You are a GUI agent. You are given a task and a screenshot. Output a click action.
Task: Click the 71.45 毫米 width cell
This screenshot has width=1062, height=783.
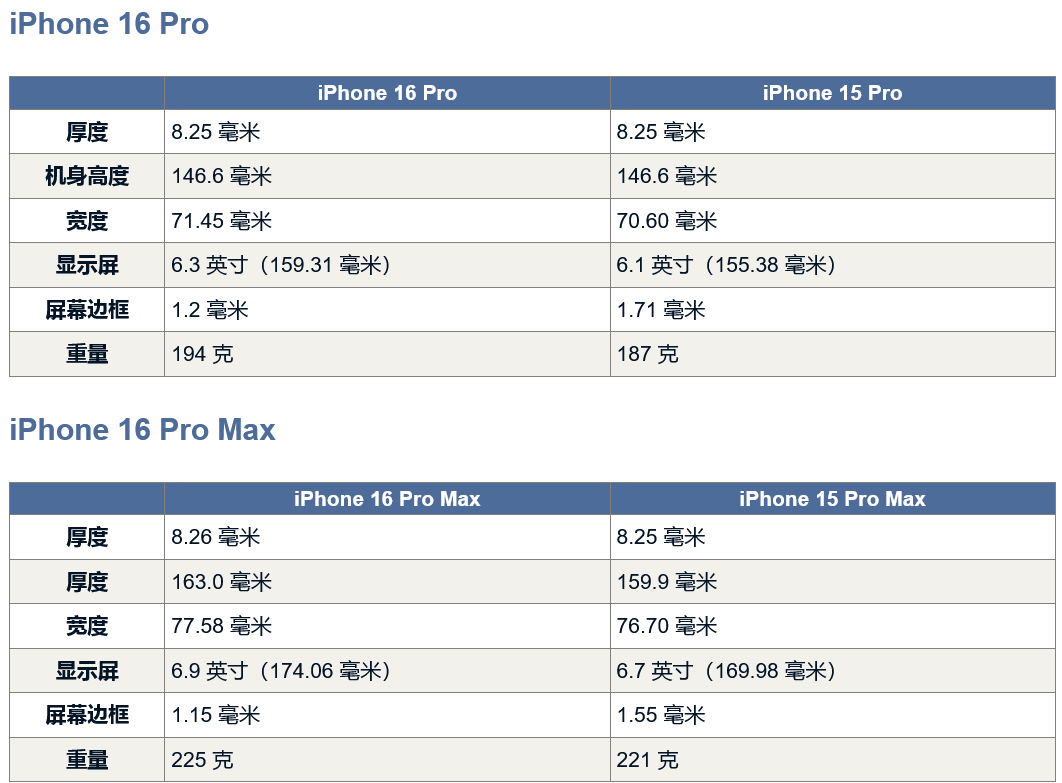point(387,221)
